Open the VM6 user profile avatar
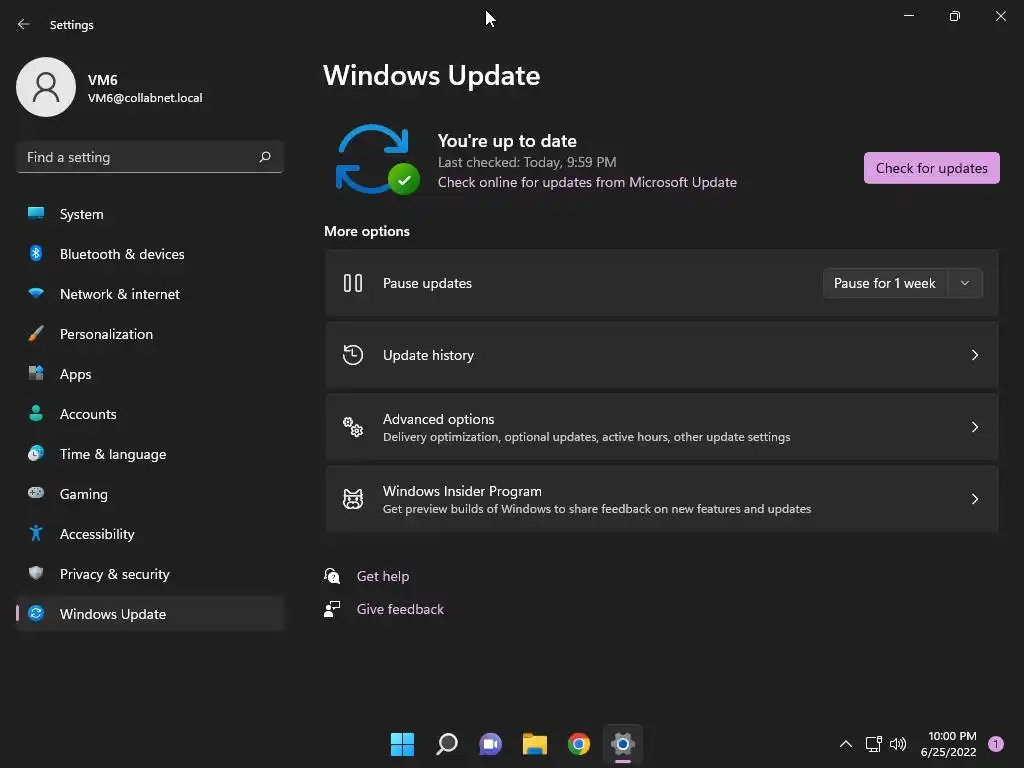This screenshot has width=1024, height=768. (46, 87)
